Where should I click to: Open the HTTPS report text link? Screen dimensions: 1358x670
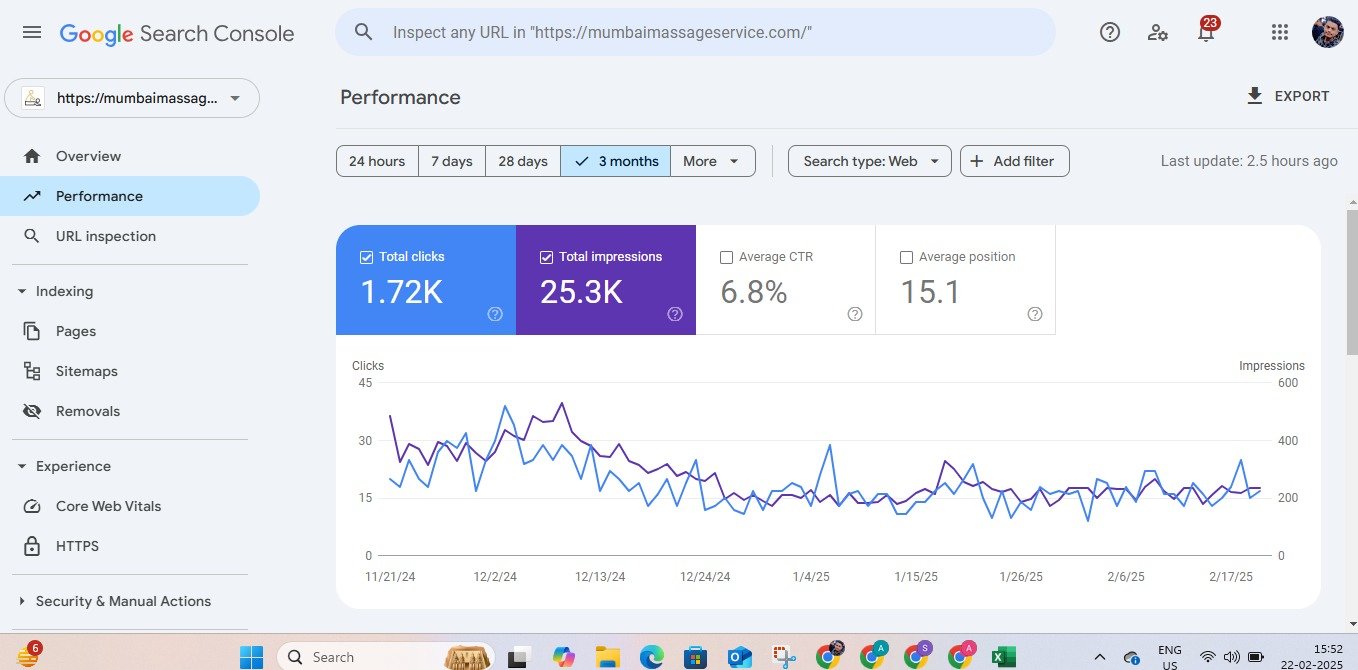pos(77,546)
